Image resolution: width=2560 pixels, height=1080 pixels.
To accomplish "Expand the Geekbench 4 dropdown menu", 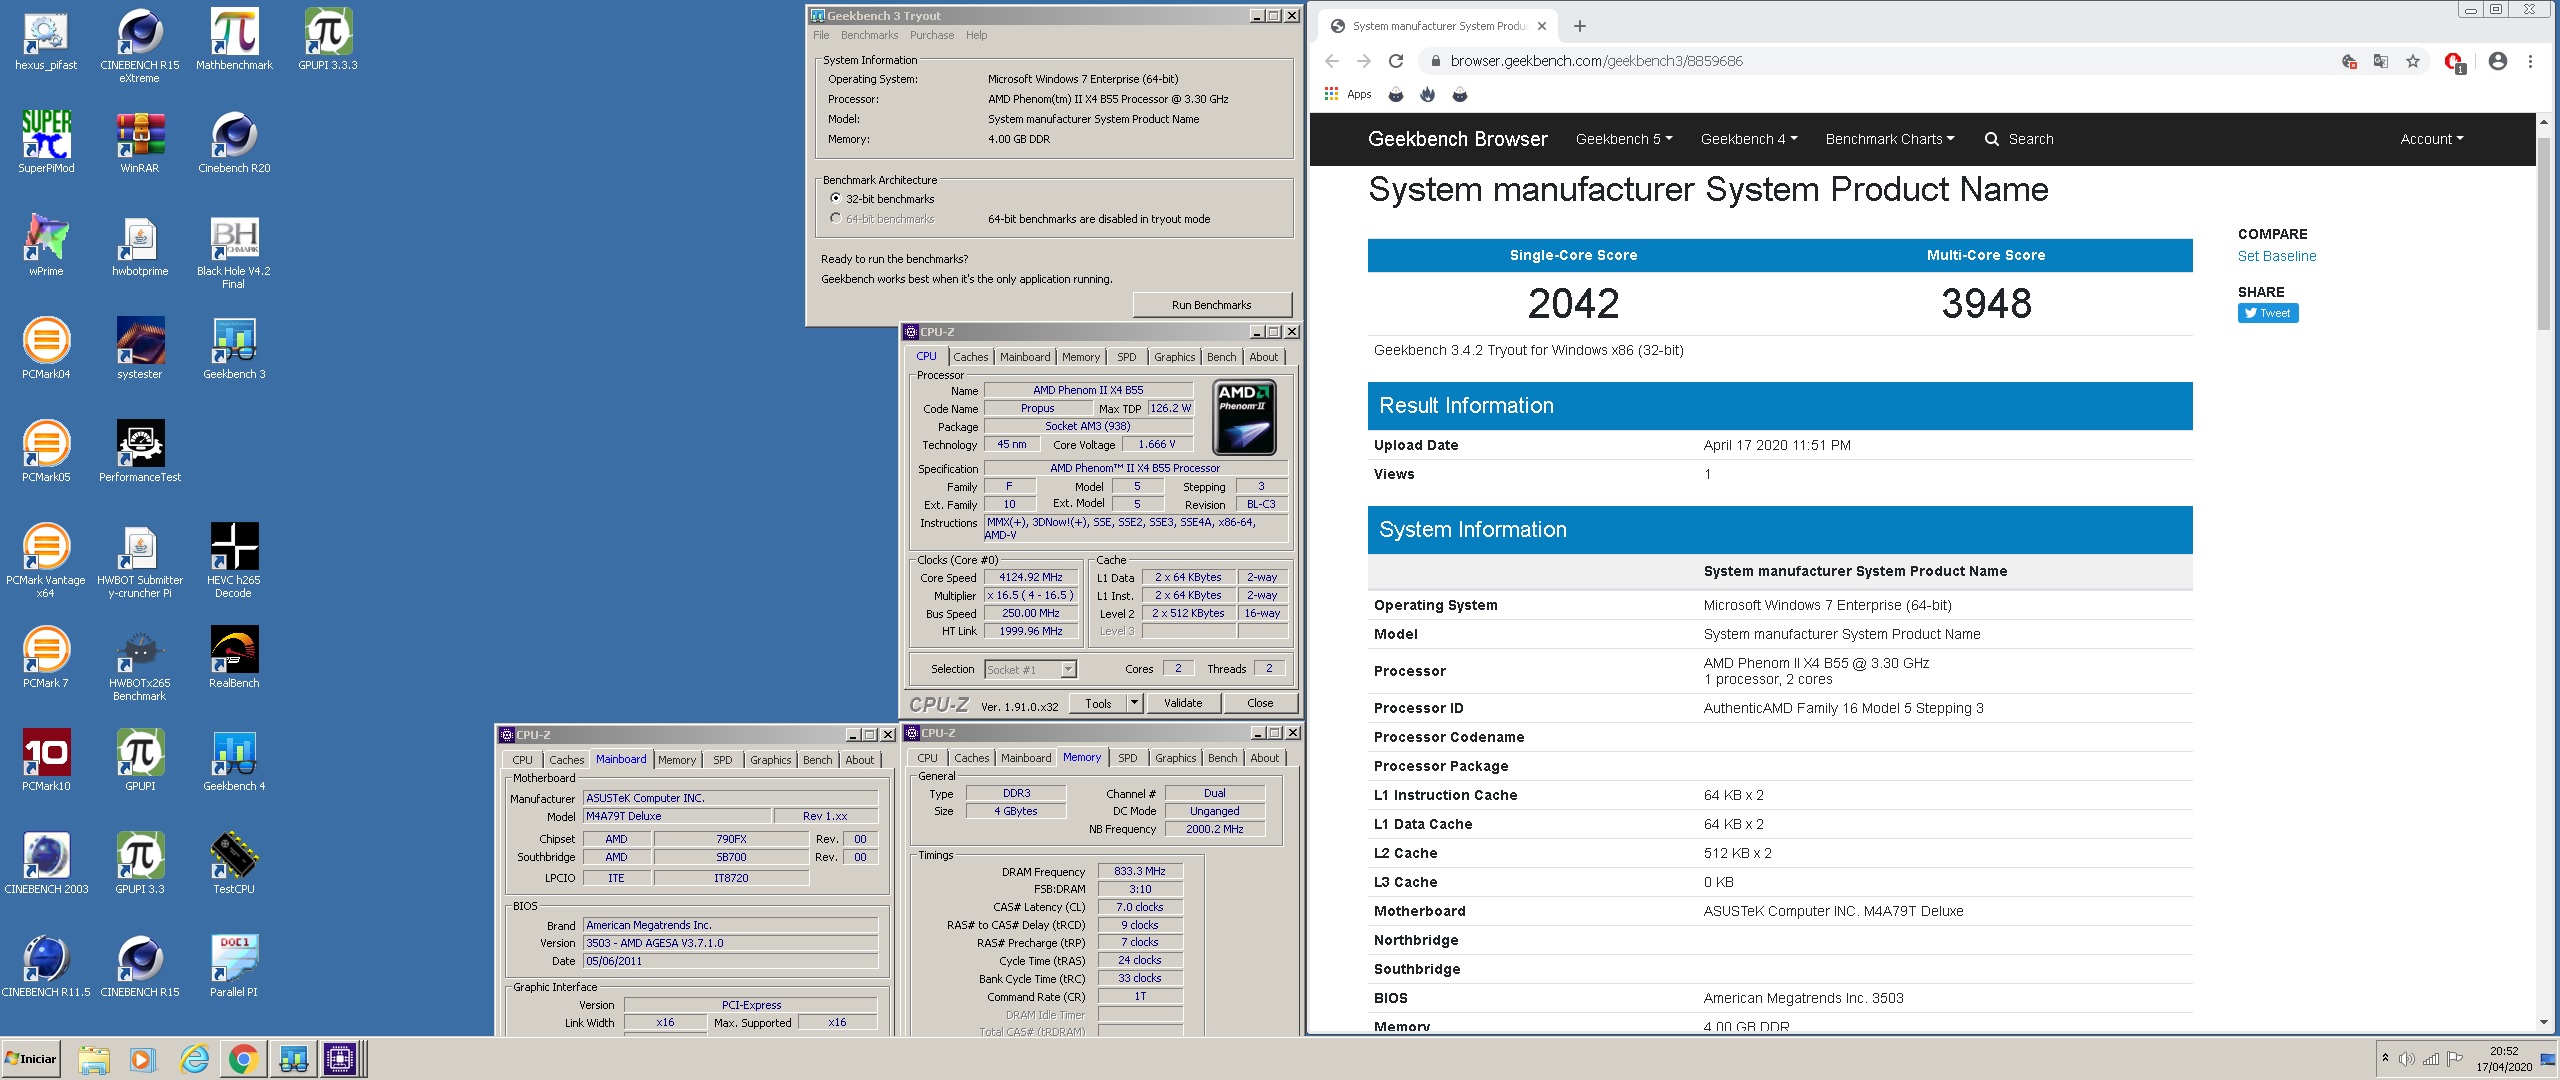I will tap(1749, 139).
